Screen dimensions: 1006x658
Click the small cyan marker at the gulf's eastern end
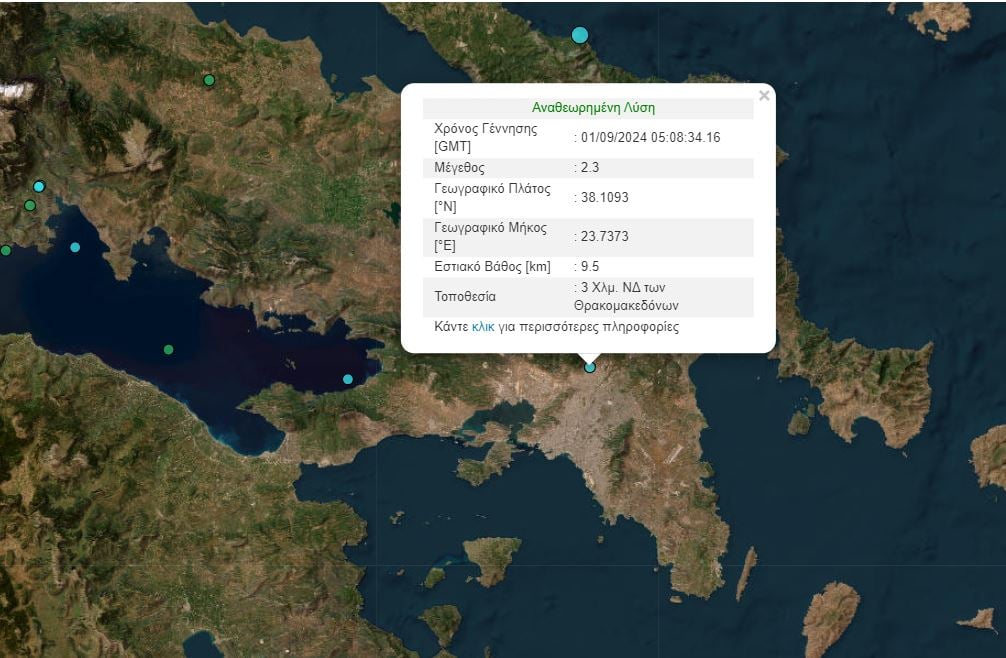click(x=347, y=378)
